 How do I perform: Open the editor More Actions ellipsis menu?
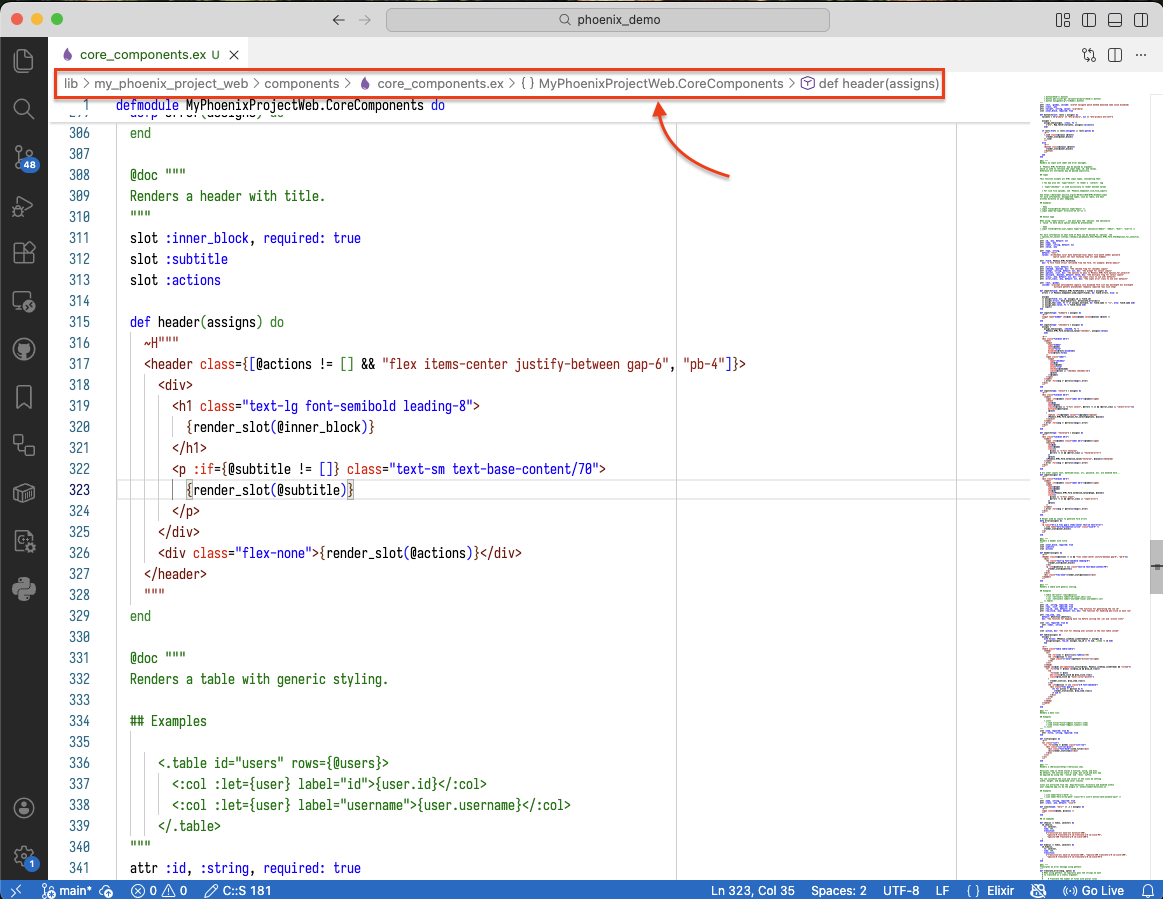(x=1141, y=54)
